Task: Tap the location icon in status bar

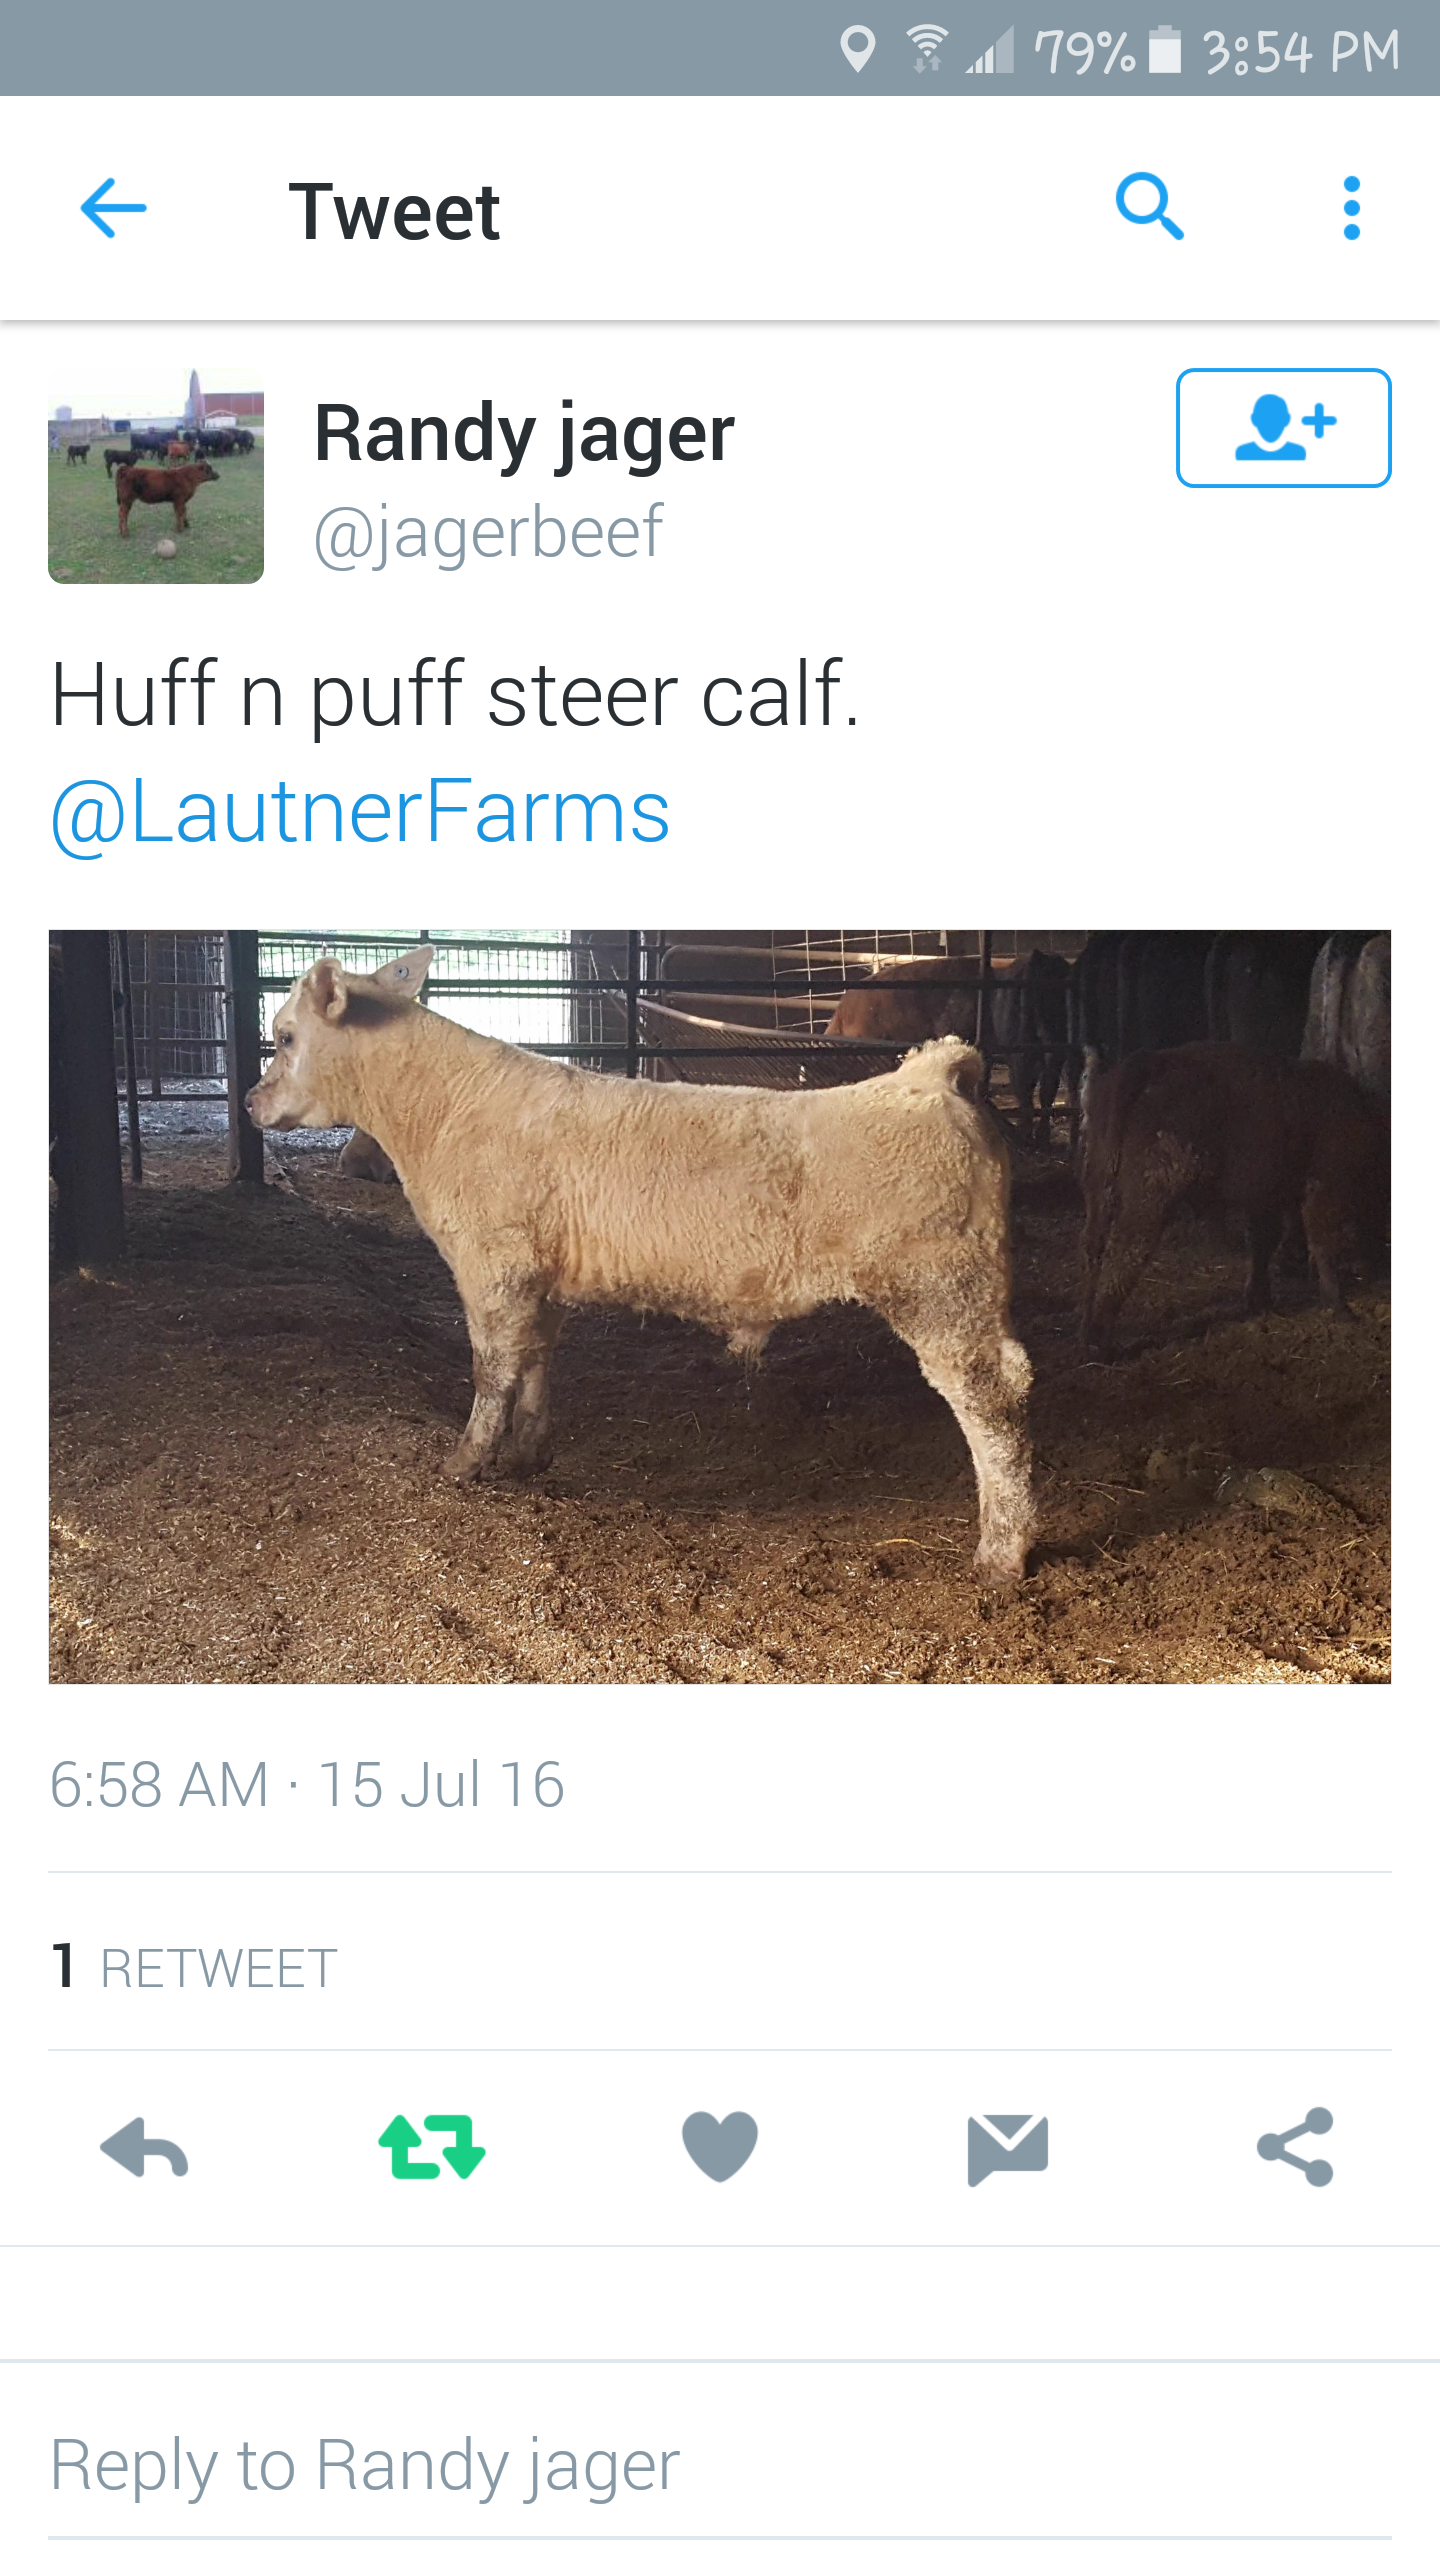Action: pyautogui.click(x=858, y=50)
